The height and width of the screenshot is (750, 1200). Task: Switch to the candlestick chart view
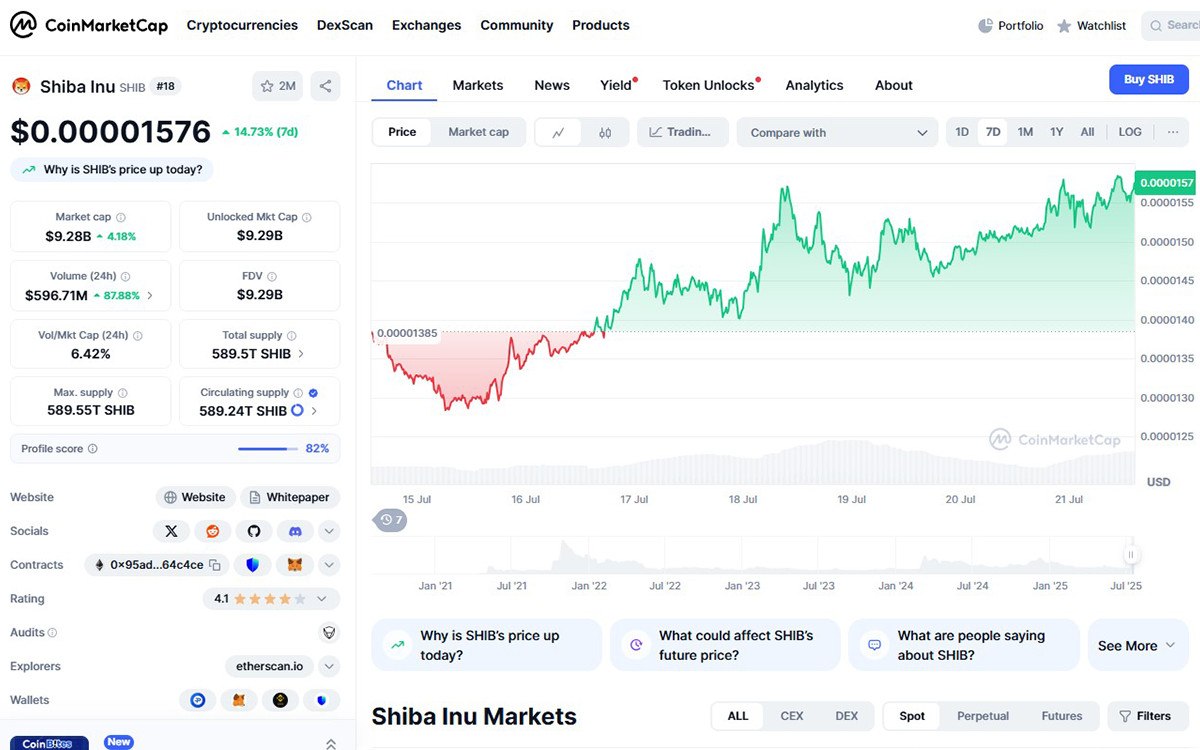tap(605, 132)
